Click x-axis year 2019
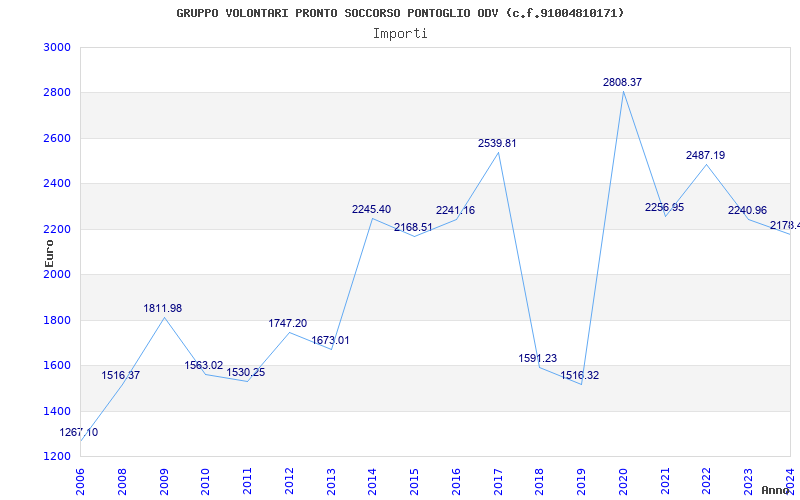This screenshot has width=800, height=500. click(x=582, y=481)
